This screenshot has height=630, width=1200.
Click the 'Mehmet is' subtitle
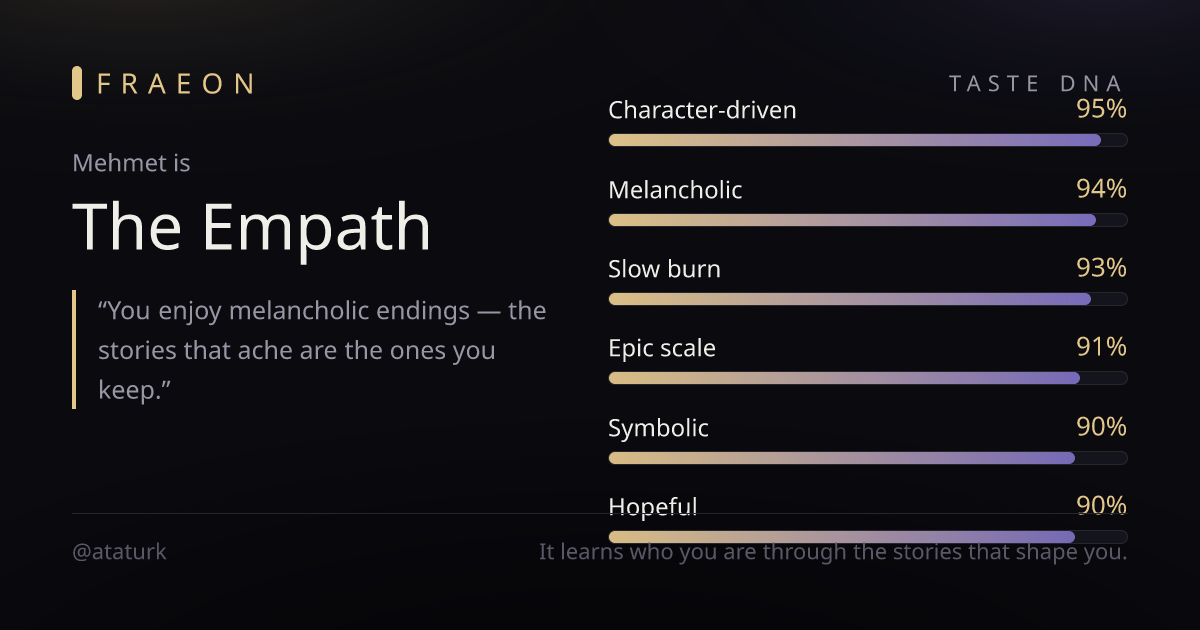tap(131, 163)
